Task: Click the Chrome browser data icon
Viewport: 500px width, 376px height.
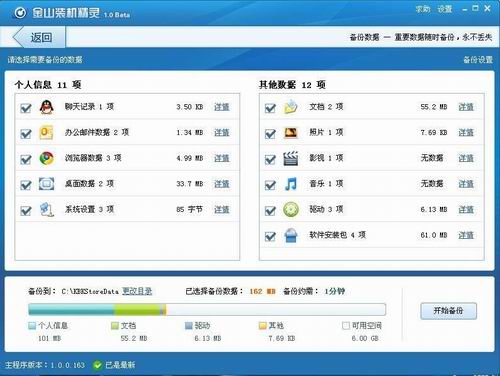Action: coord(47,158)
